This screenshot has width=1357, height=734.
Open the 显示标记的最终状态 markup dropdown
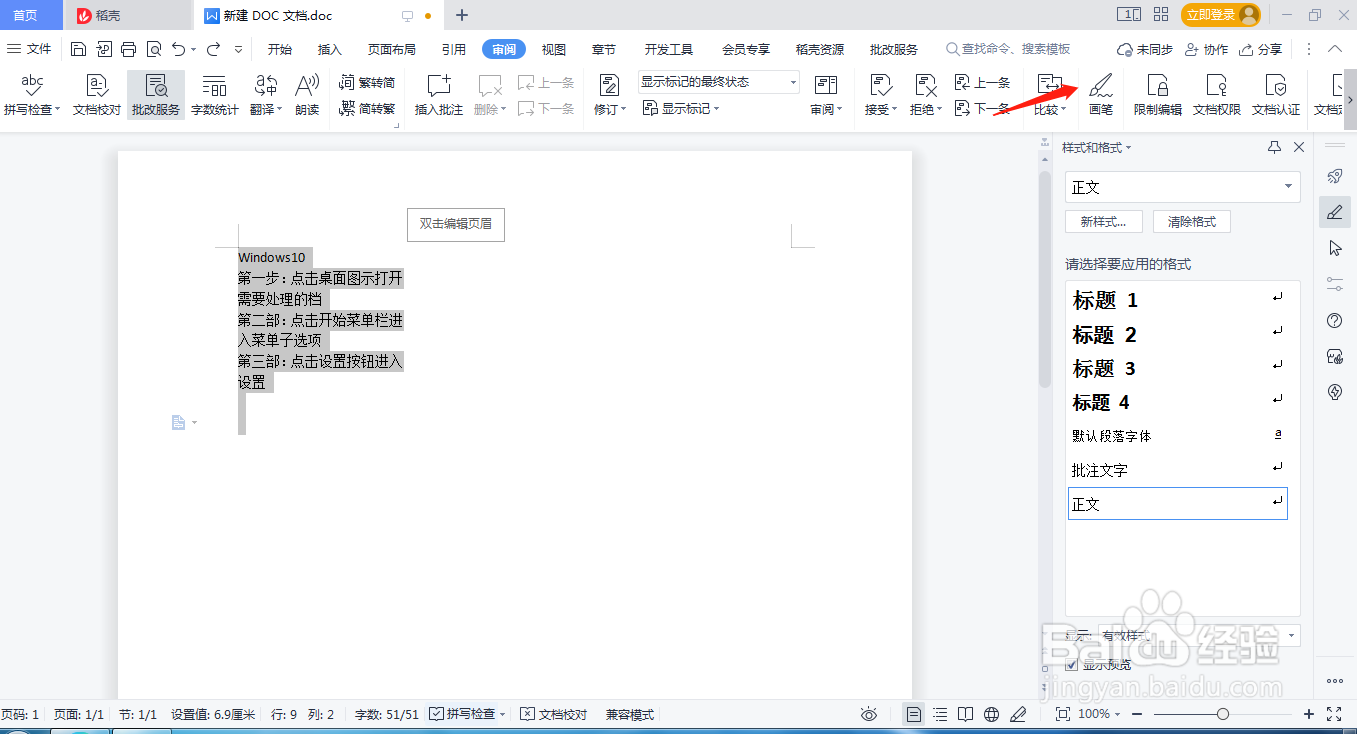pos(715,81)
